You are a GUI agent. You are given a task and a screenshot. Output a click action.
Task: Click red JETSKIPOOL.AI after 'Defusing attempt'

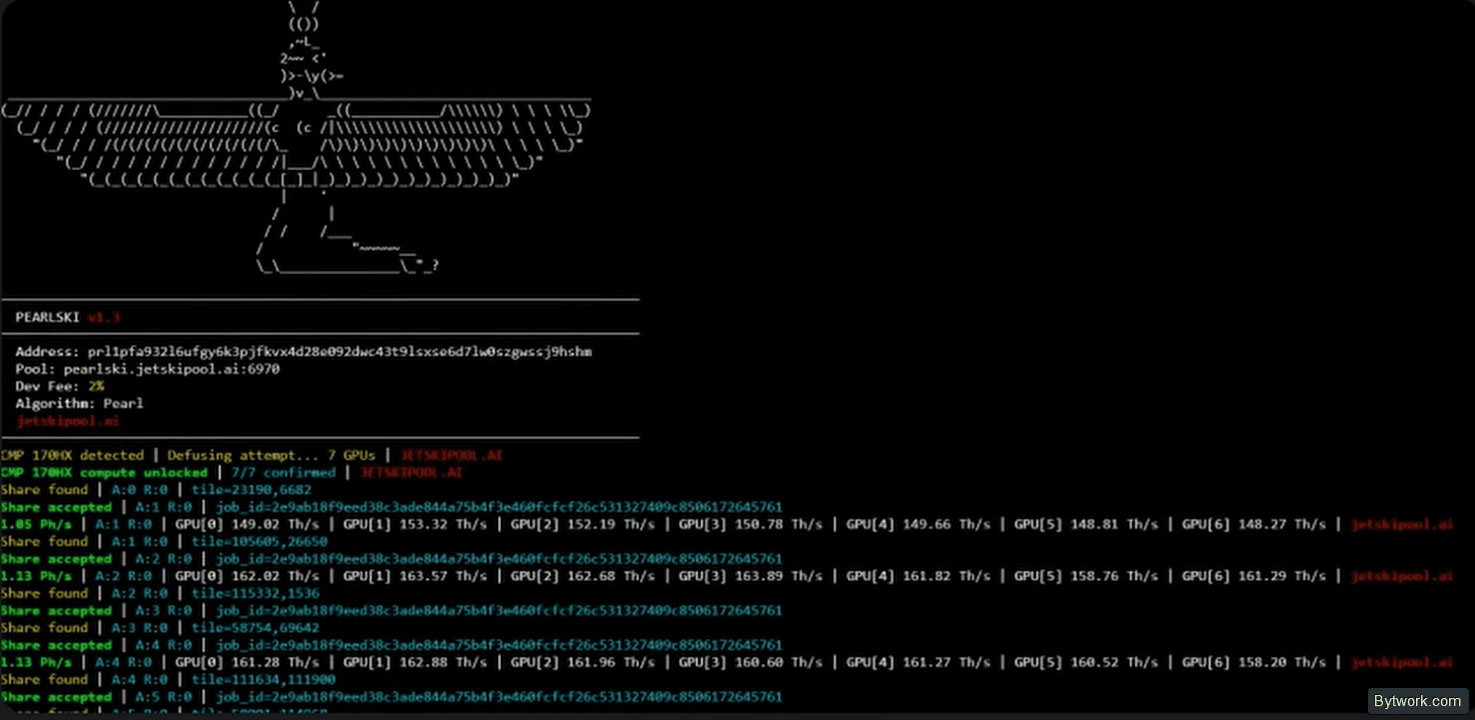tap(451, 455)
